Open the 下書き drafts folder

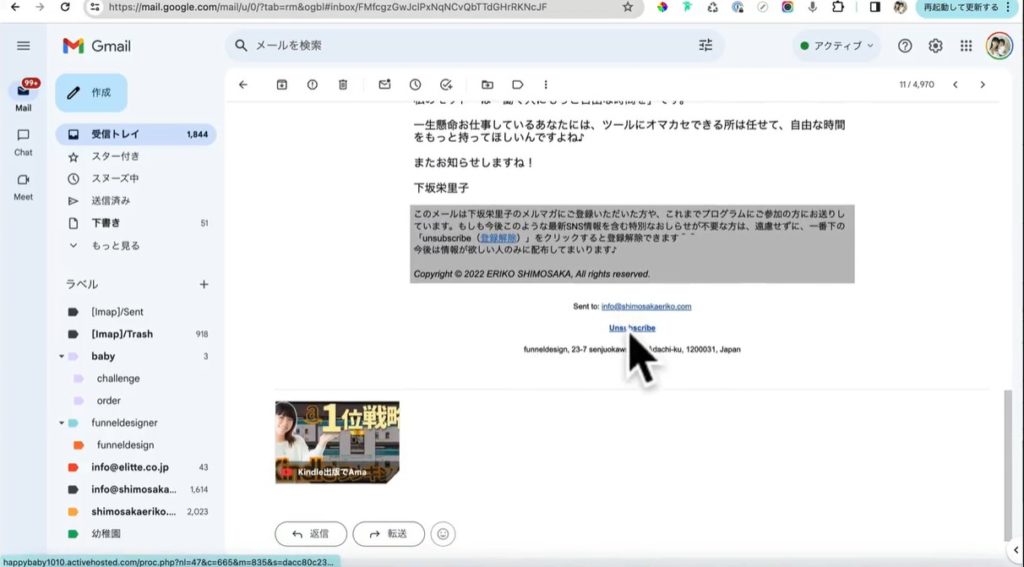pos(106,223)
